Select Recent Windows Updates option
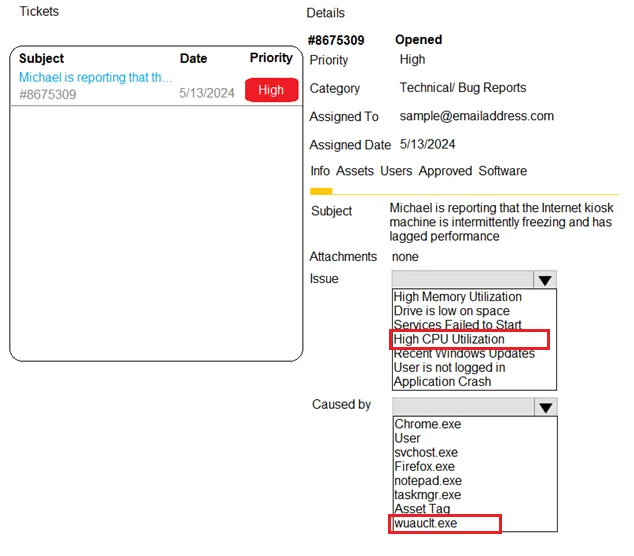 pos(464,353)
